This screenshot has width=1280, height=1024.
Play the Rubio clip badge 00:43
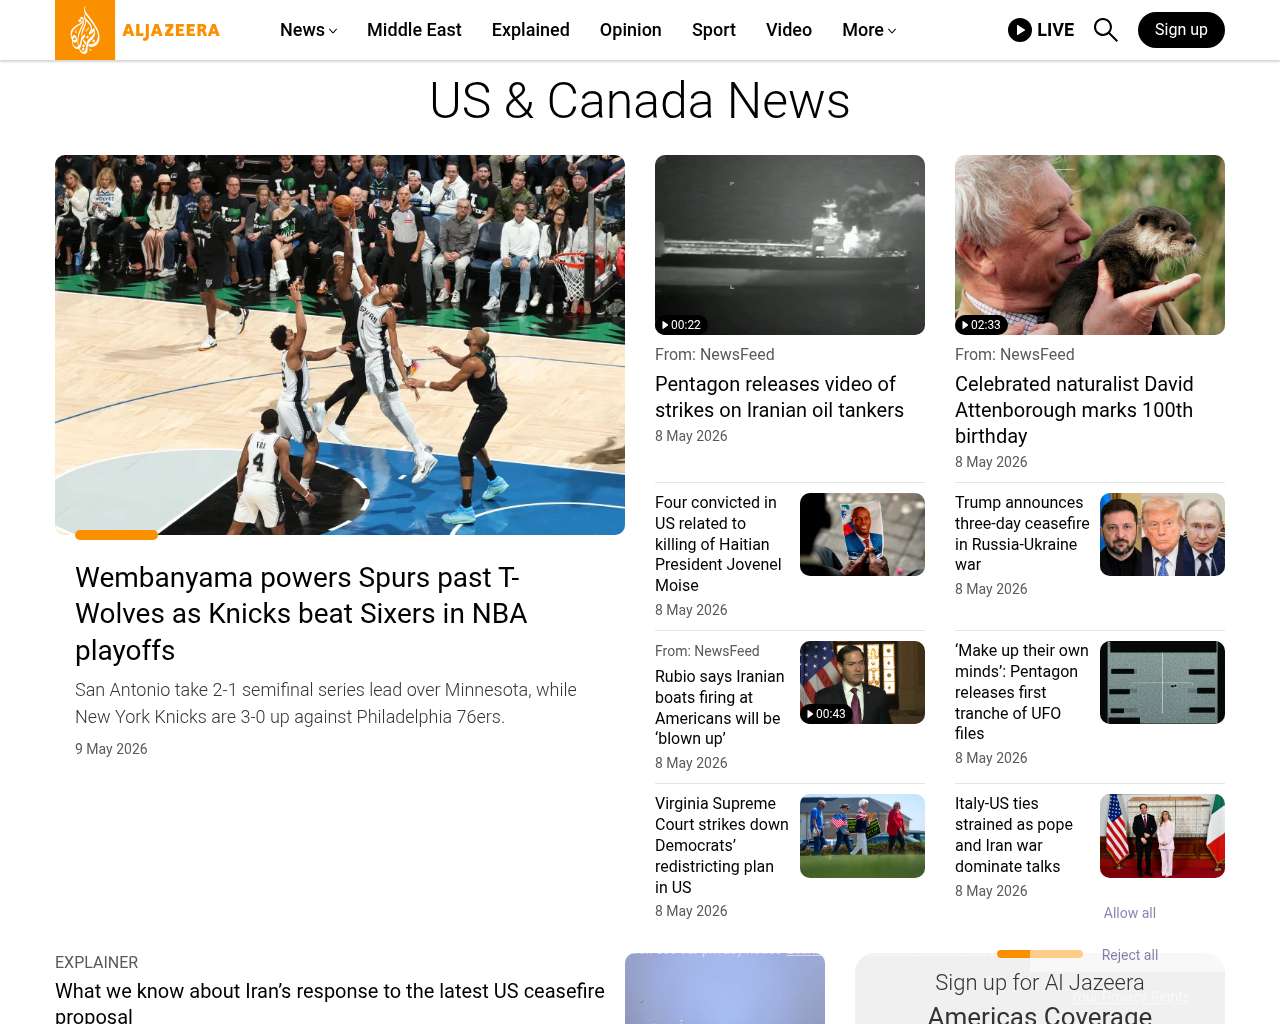click(x=827, y=714)
